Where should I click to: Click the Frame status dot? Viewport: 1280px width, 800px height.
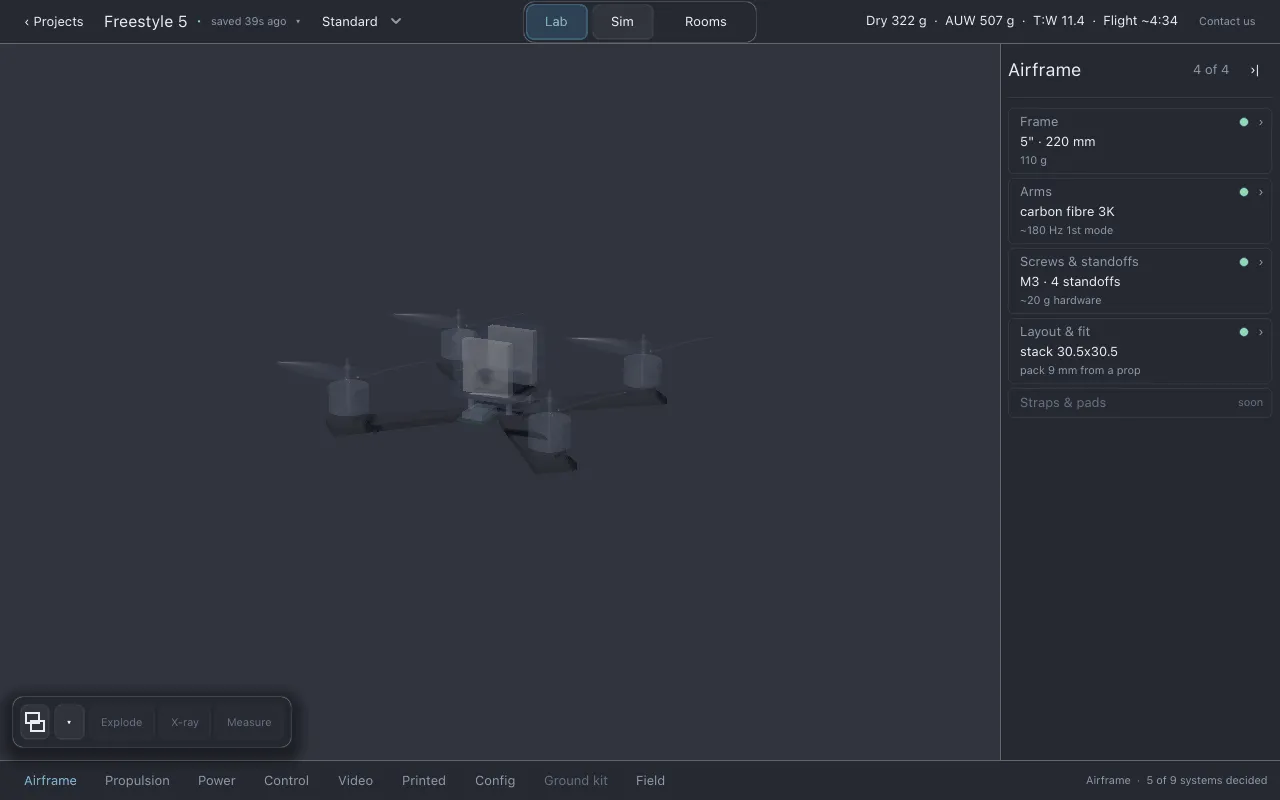click(1244, 122)
